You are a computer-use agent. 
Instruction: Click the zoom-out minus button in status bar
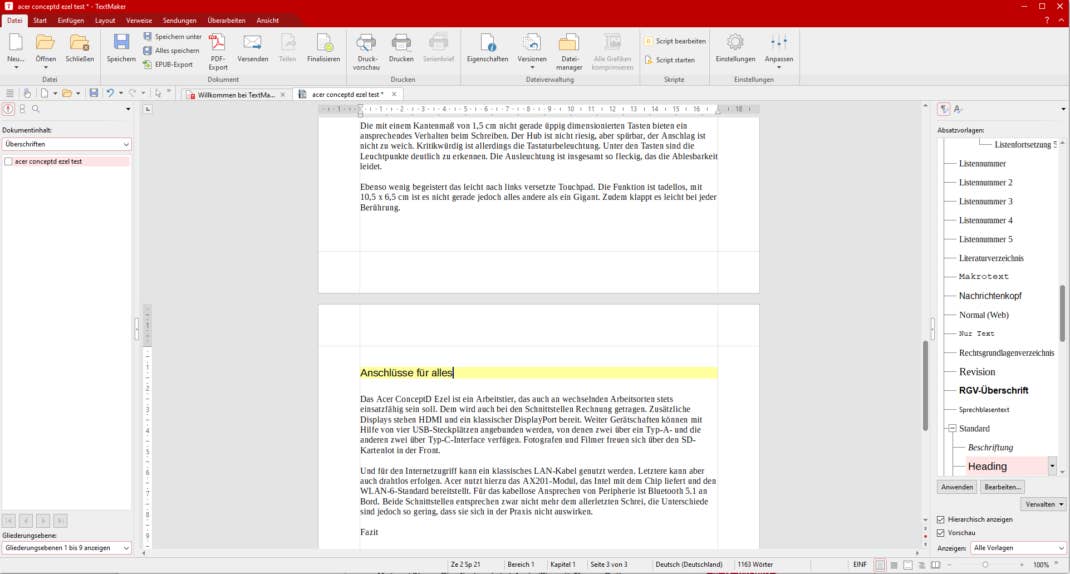click(x=949, y=565)
